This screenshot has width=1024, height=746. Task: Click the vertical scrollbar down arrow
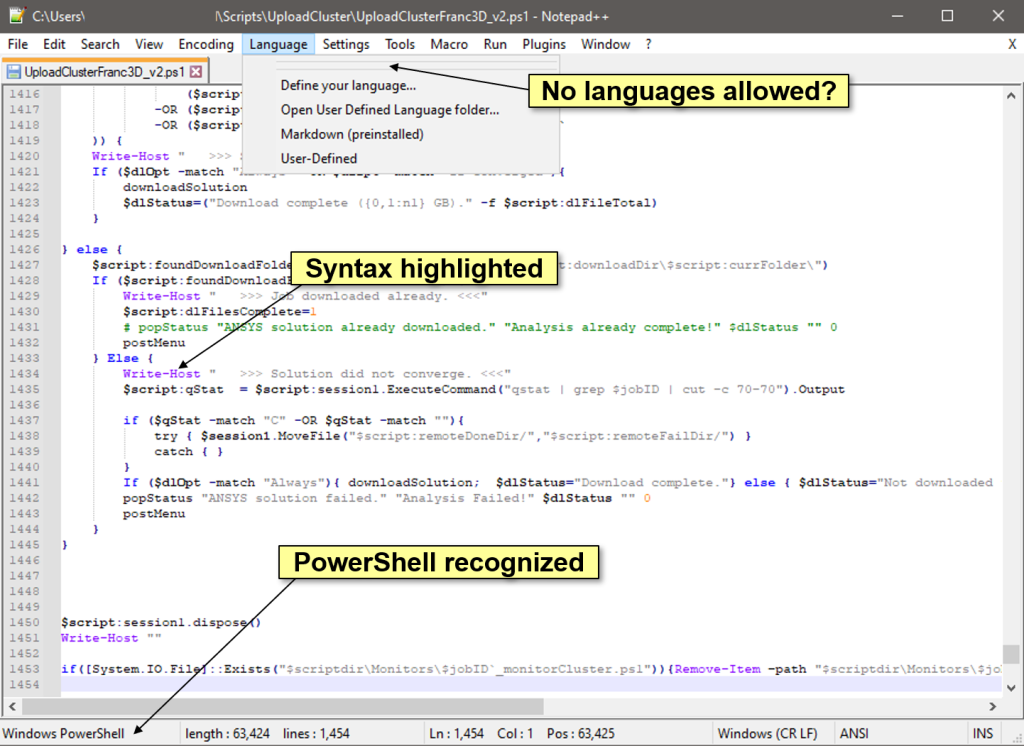(1011, 687)
